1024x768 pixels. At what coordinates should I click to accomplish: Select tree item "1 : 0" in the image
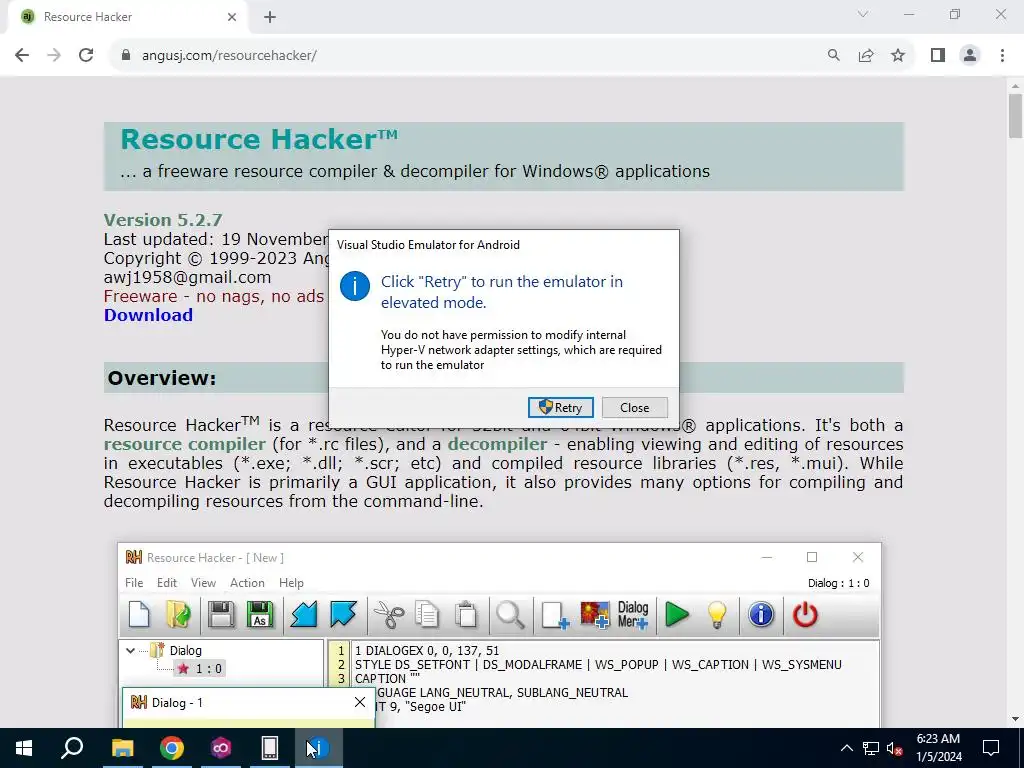[200, 668]
